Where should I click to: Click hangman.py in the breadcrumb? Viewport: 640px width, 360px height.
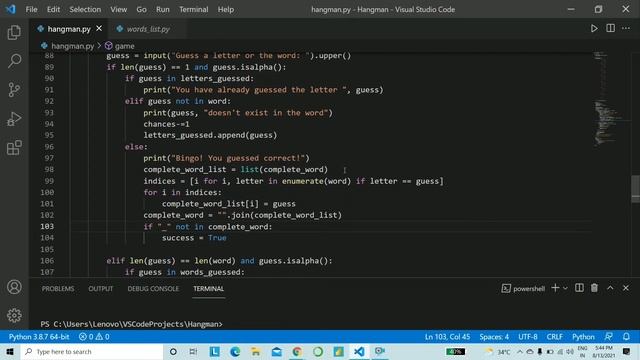point(72,46)
